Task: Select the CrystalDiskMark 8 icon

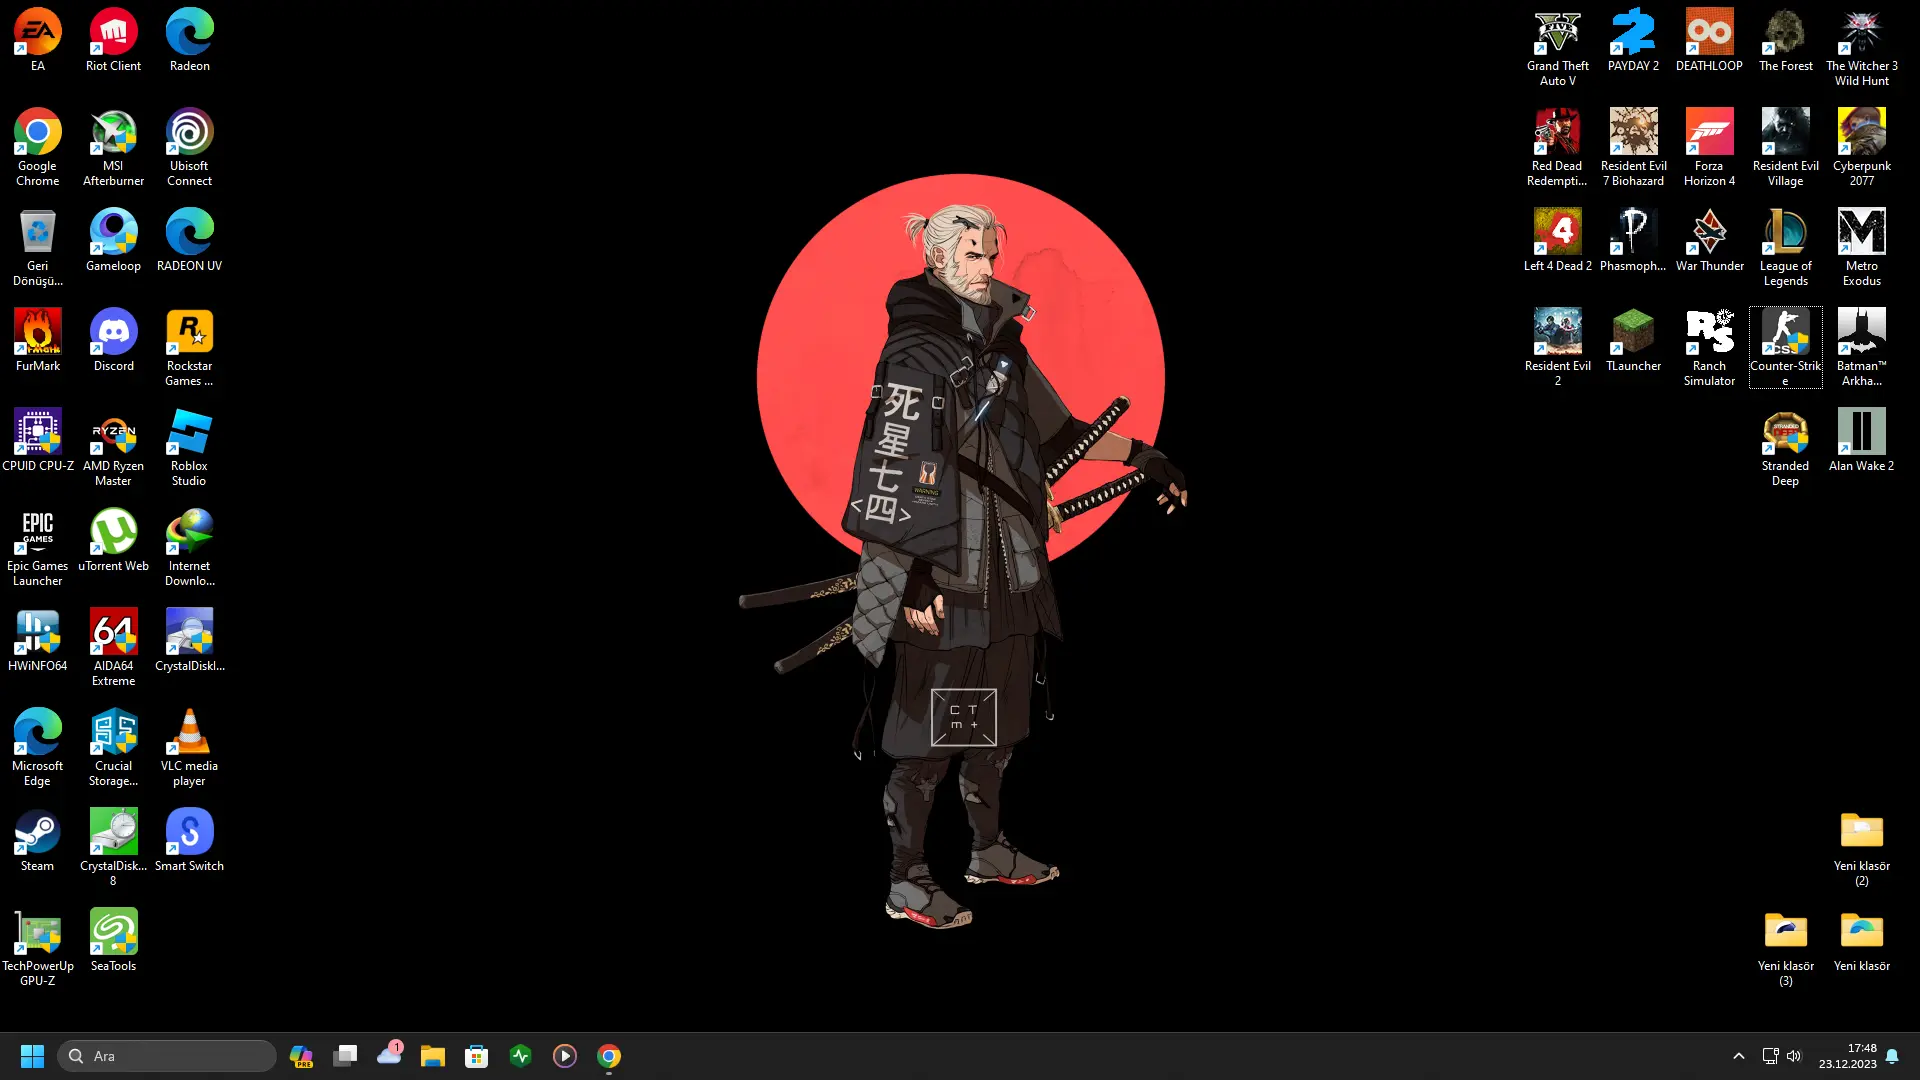Action: (113, 847)
